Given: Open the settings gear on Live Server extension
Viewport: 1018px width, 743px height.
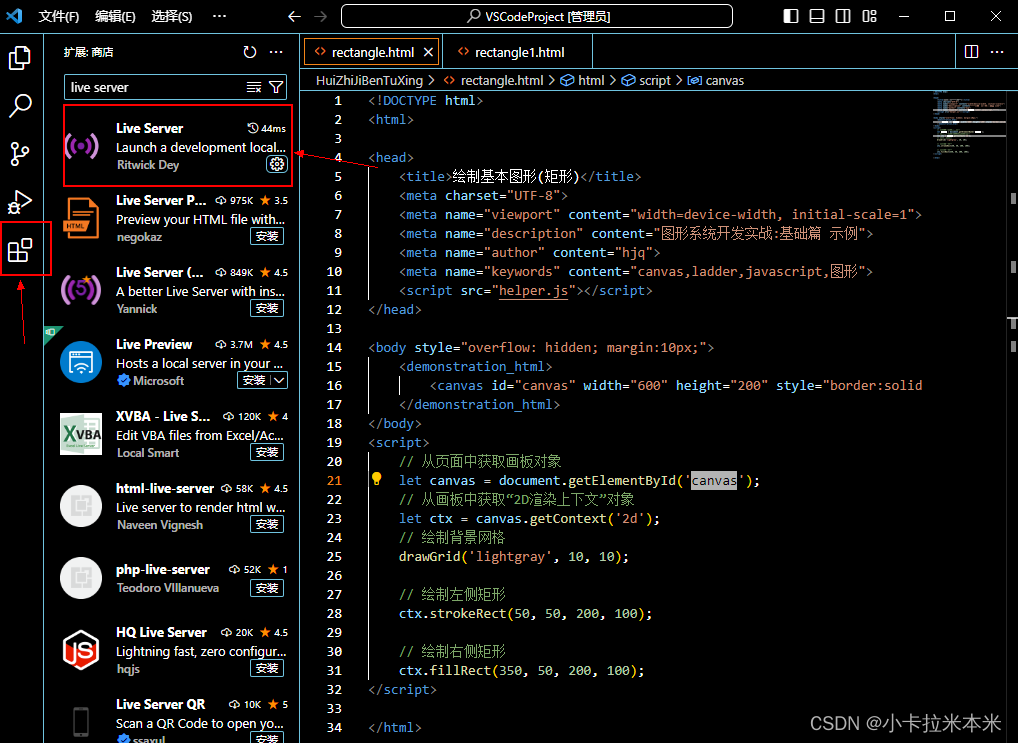Looking at the screenshot, I should tap(277, 165).
